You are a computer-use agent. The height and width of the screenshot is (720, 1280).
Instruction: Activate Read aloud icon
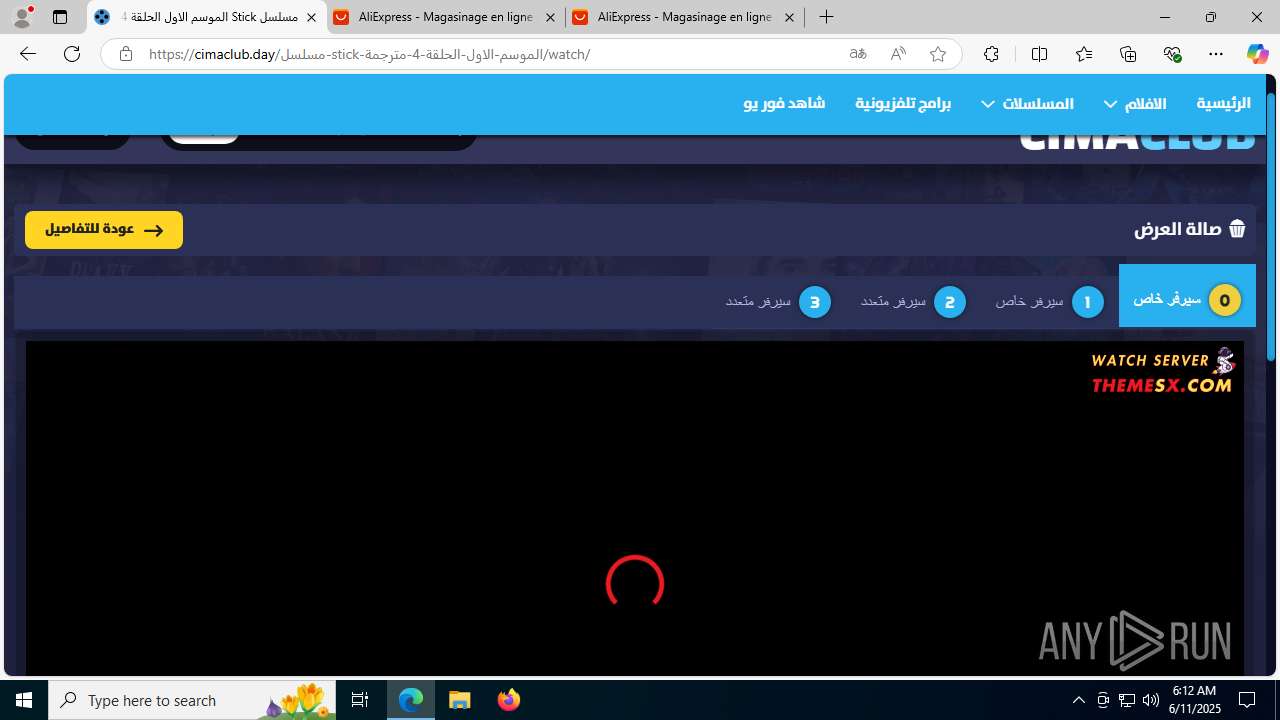898,54
